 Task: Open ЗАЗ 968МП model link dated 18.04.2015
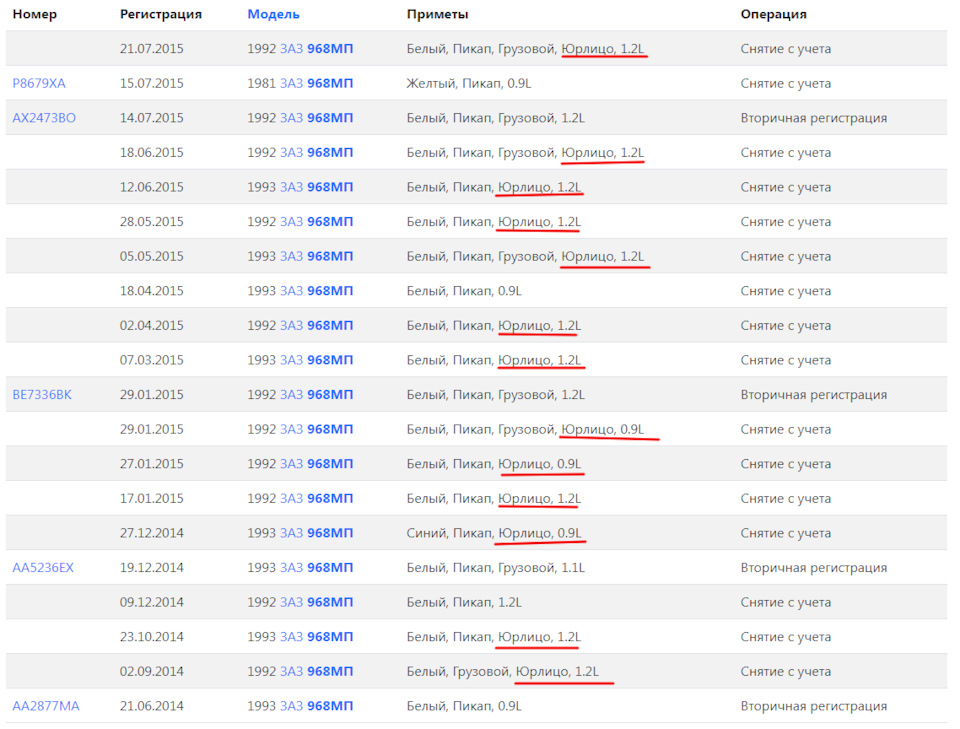pyautogui.click(x=317, y=291)
